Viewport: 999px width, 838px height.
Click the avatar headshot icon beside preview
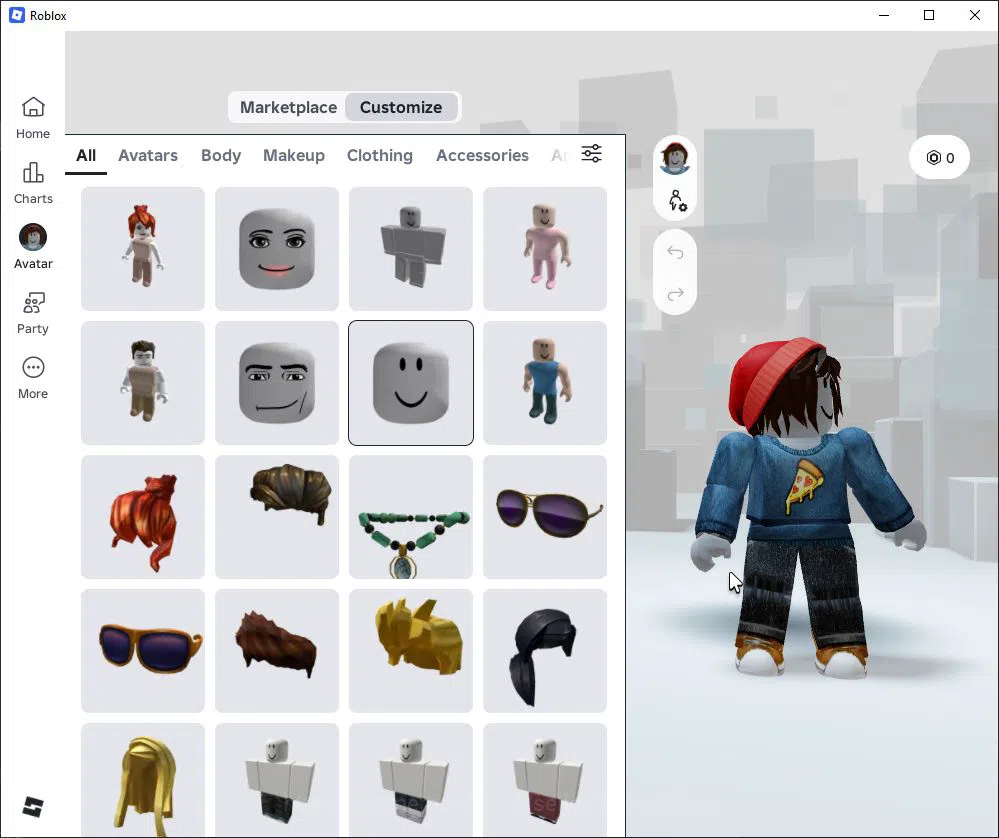(x=675, y=158)
